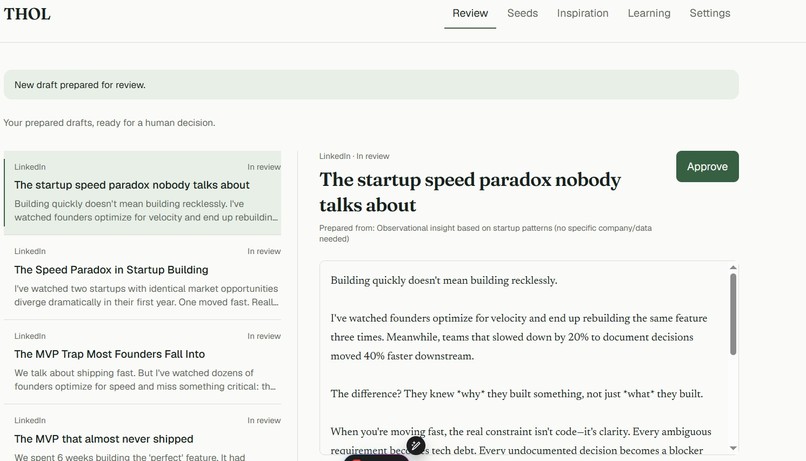
Task: Open the Settings tab
Action: [x=709, y=13]
